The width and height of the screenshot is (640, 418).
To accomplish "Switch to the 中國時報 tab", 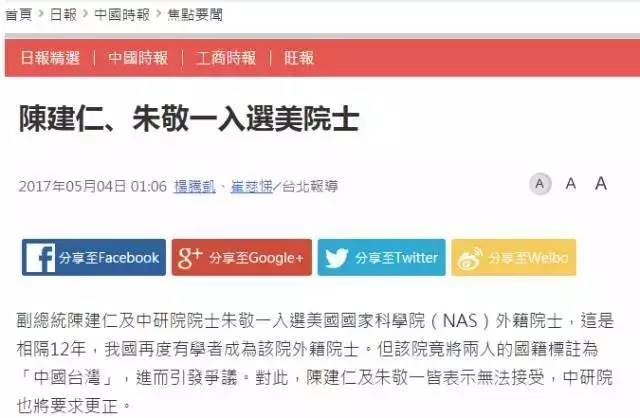I will 138,58.
